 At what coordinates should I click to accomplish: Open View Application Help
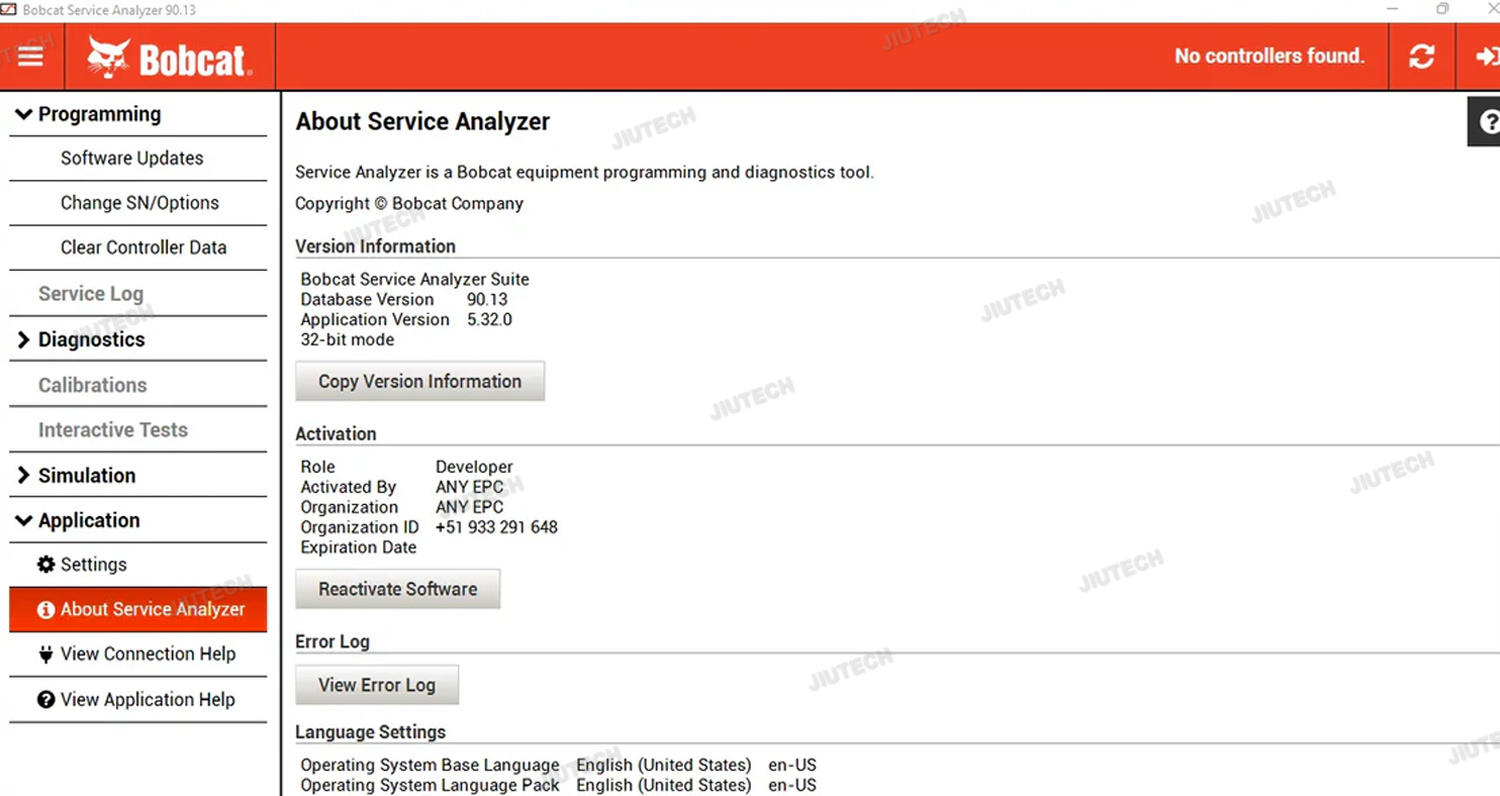pos(138,700)
